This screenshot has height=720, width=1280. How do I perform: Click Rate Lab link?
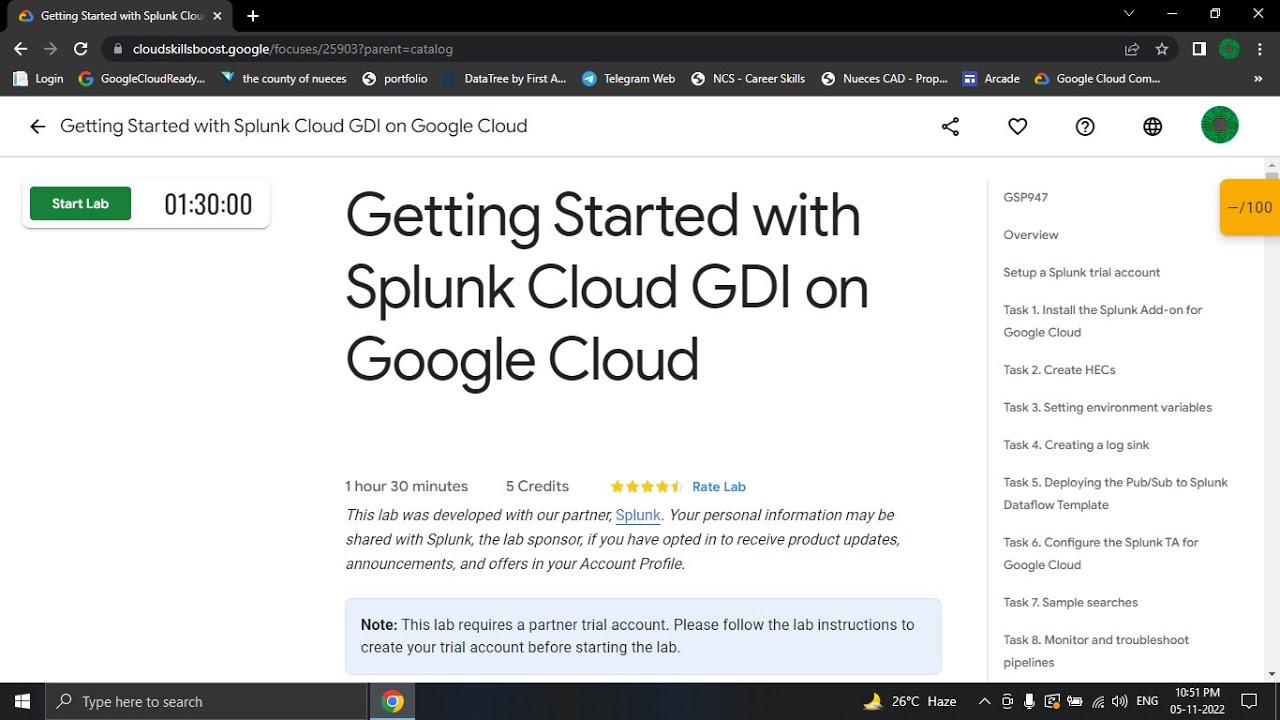(x=719, y=487)
